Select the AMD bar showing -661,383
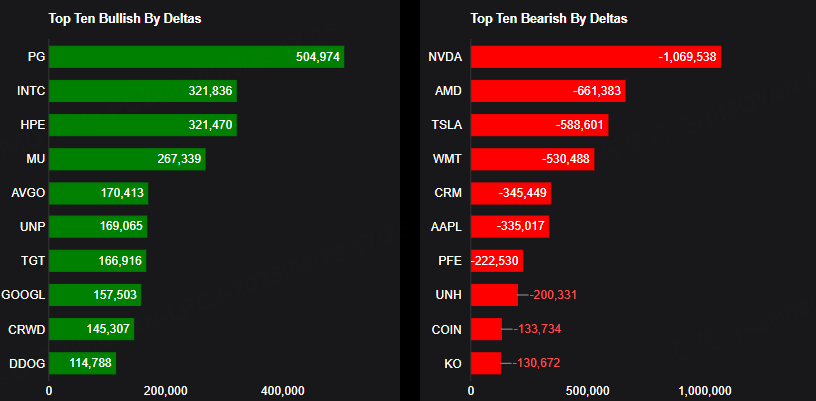This screenshot has height=401, width=816. [547, 91]
